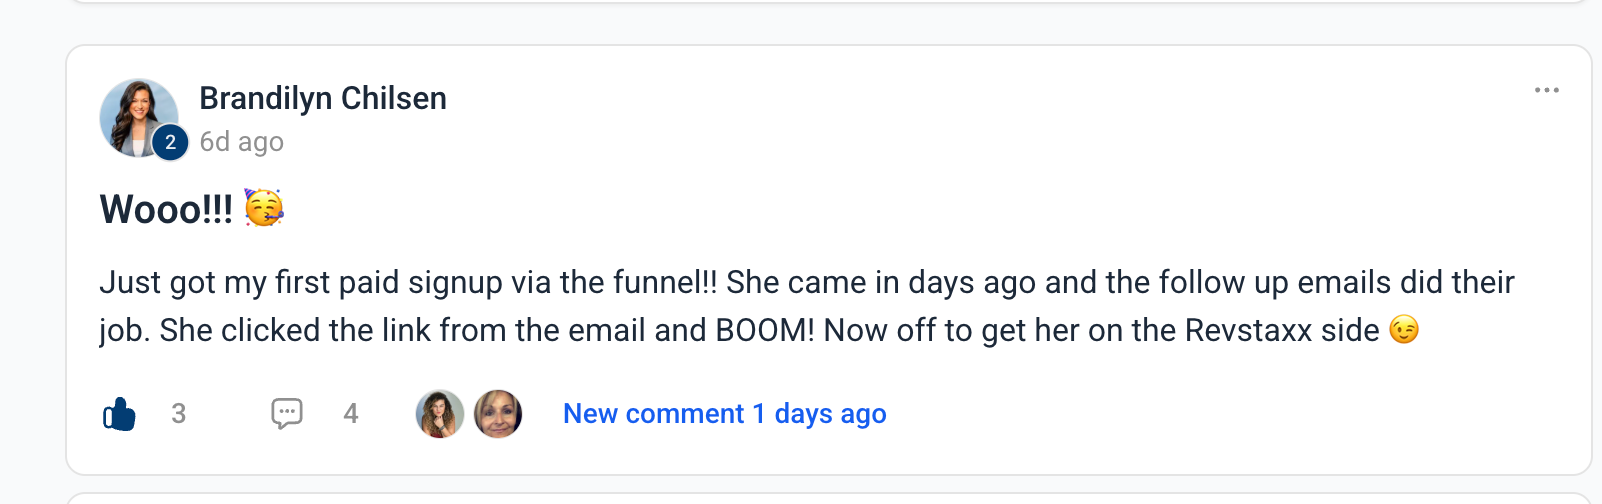View the blonde commenter's avatar
Image resolution: width=1602 pixels, height=504 pixels.
click(x=498, y=414)
